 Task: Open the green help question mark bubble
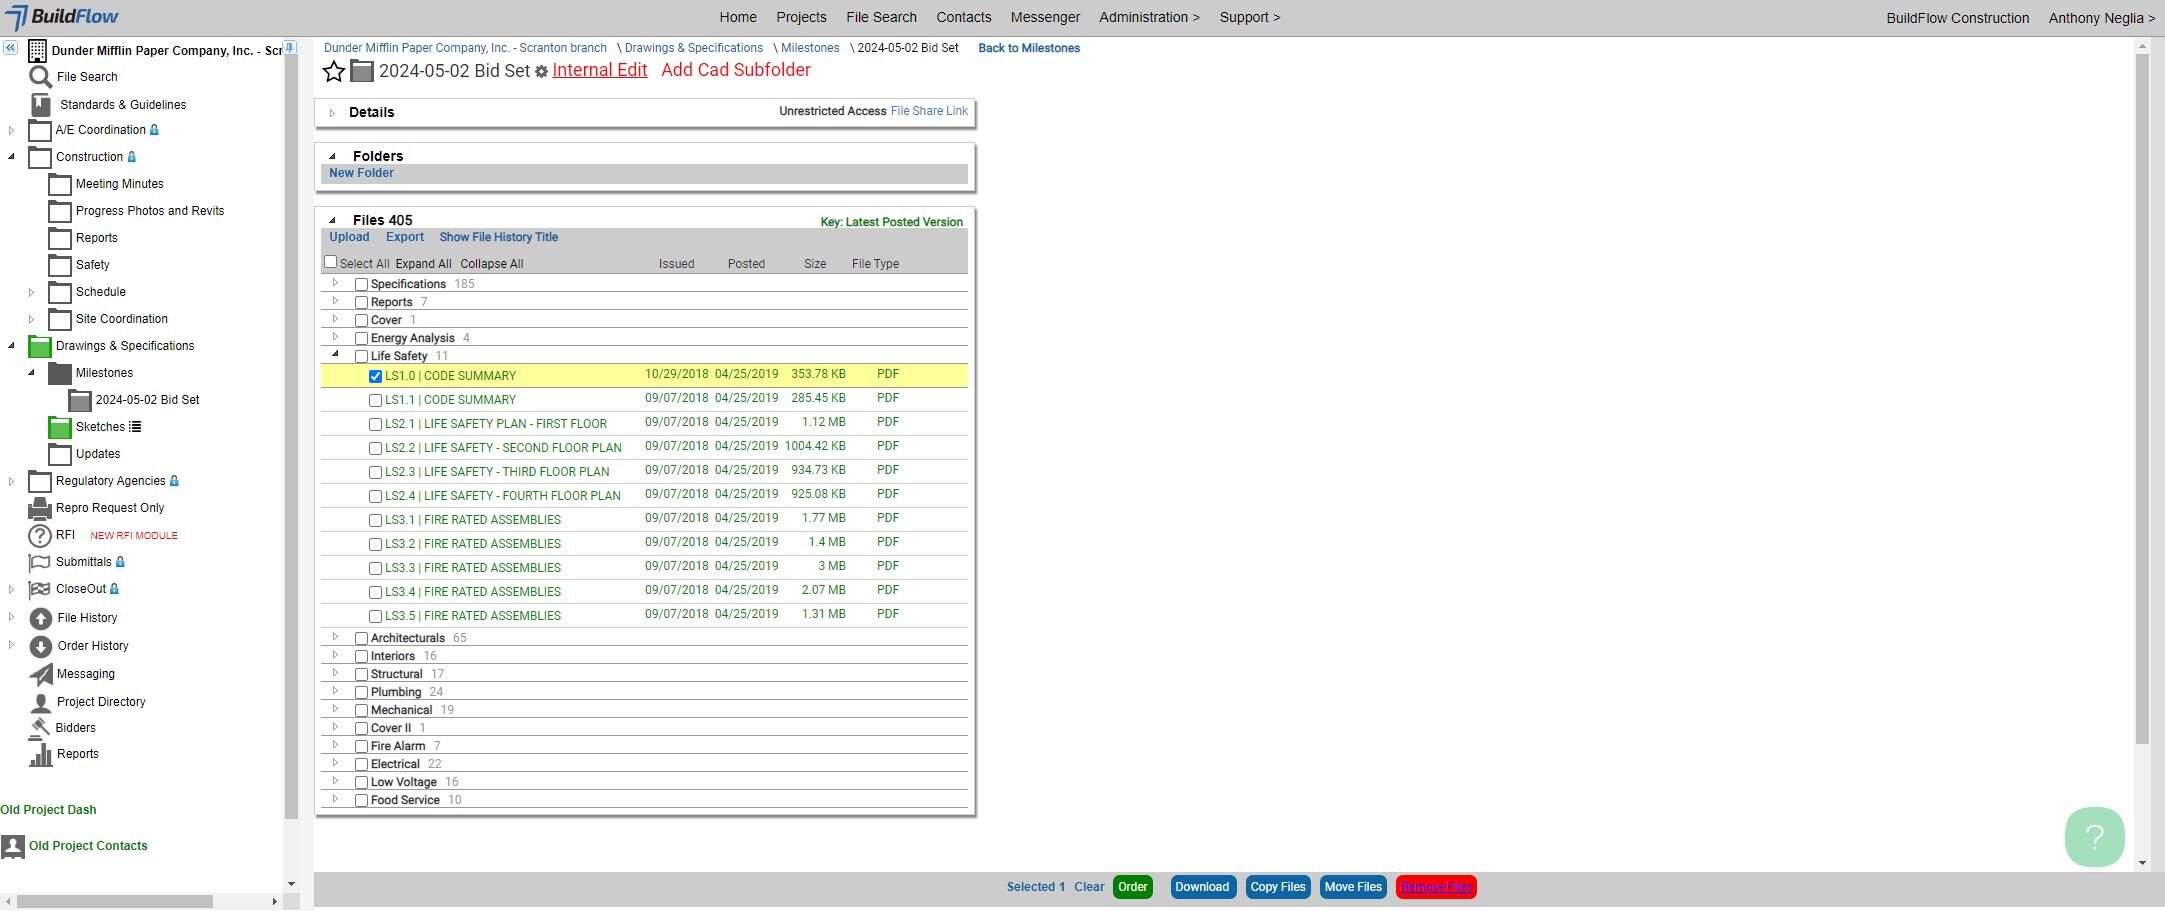coord(2094,837)
